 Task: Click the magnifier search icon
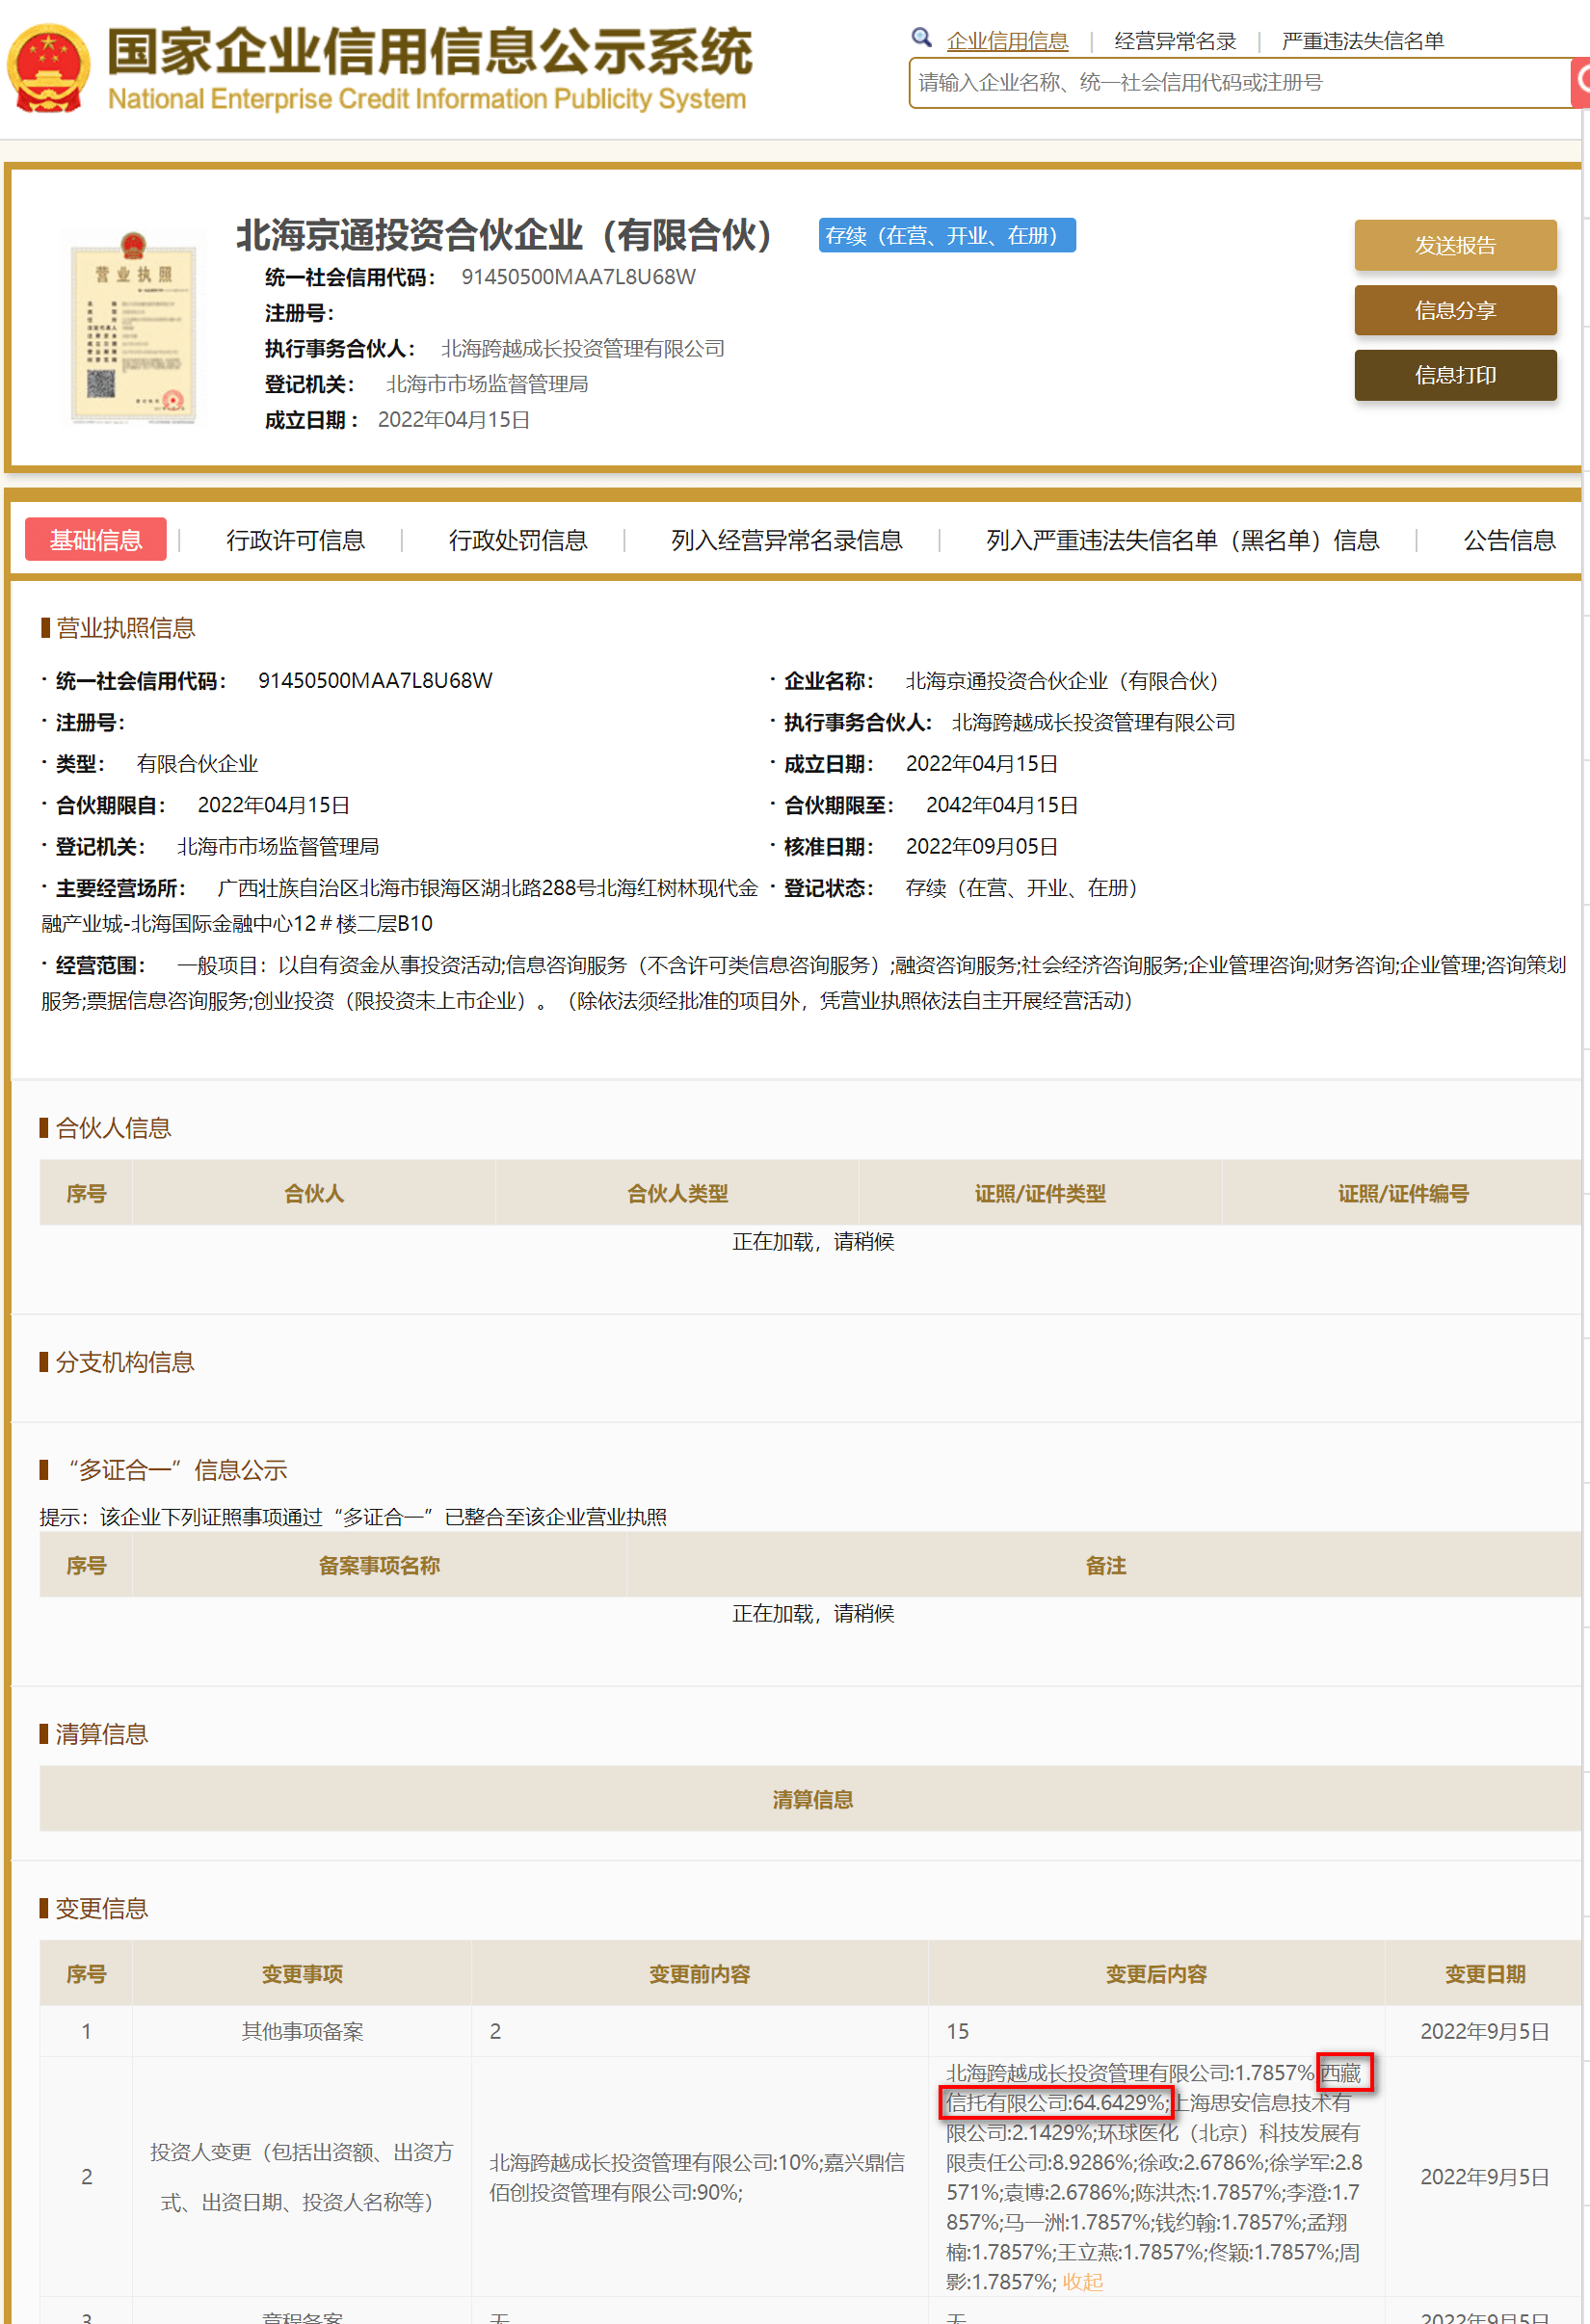click(x=921, y=38)
